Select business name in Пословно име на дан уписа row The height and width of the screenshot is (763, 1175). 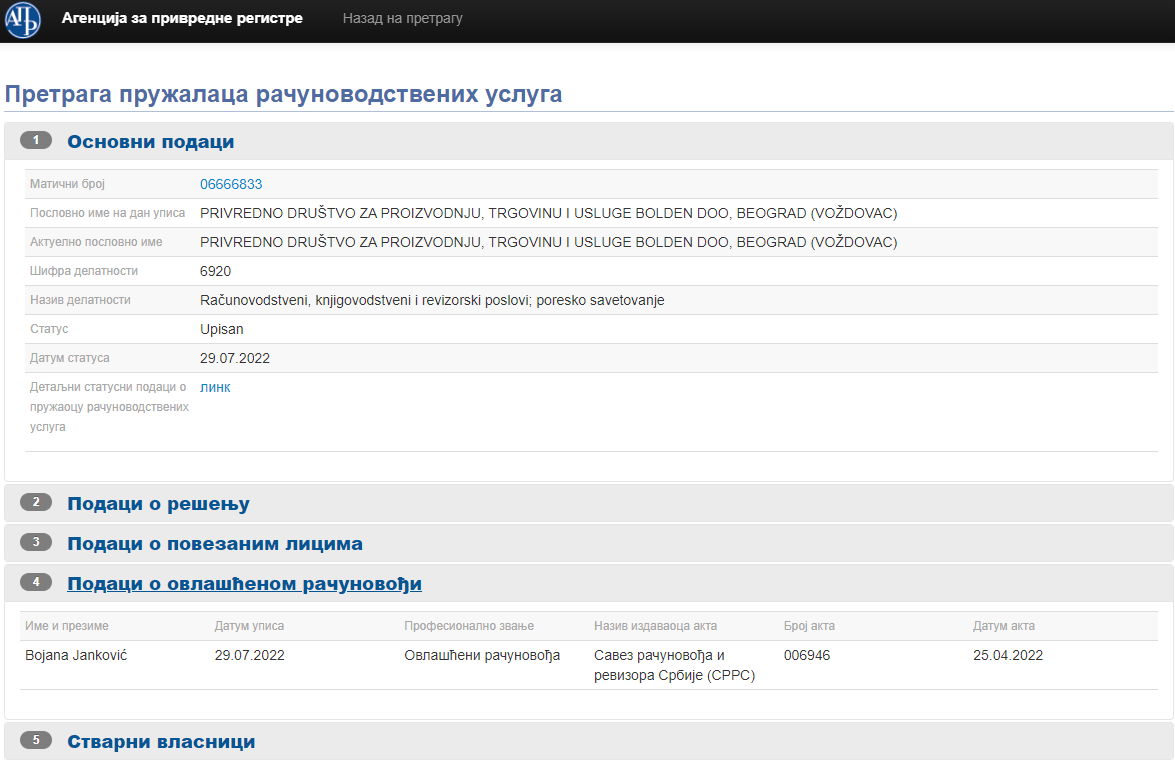(x=549, y=214)
